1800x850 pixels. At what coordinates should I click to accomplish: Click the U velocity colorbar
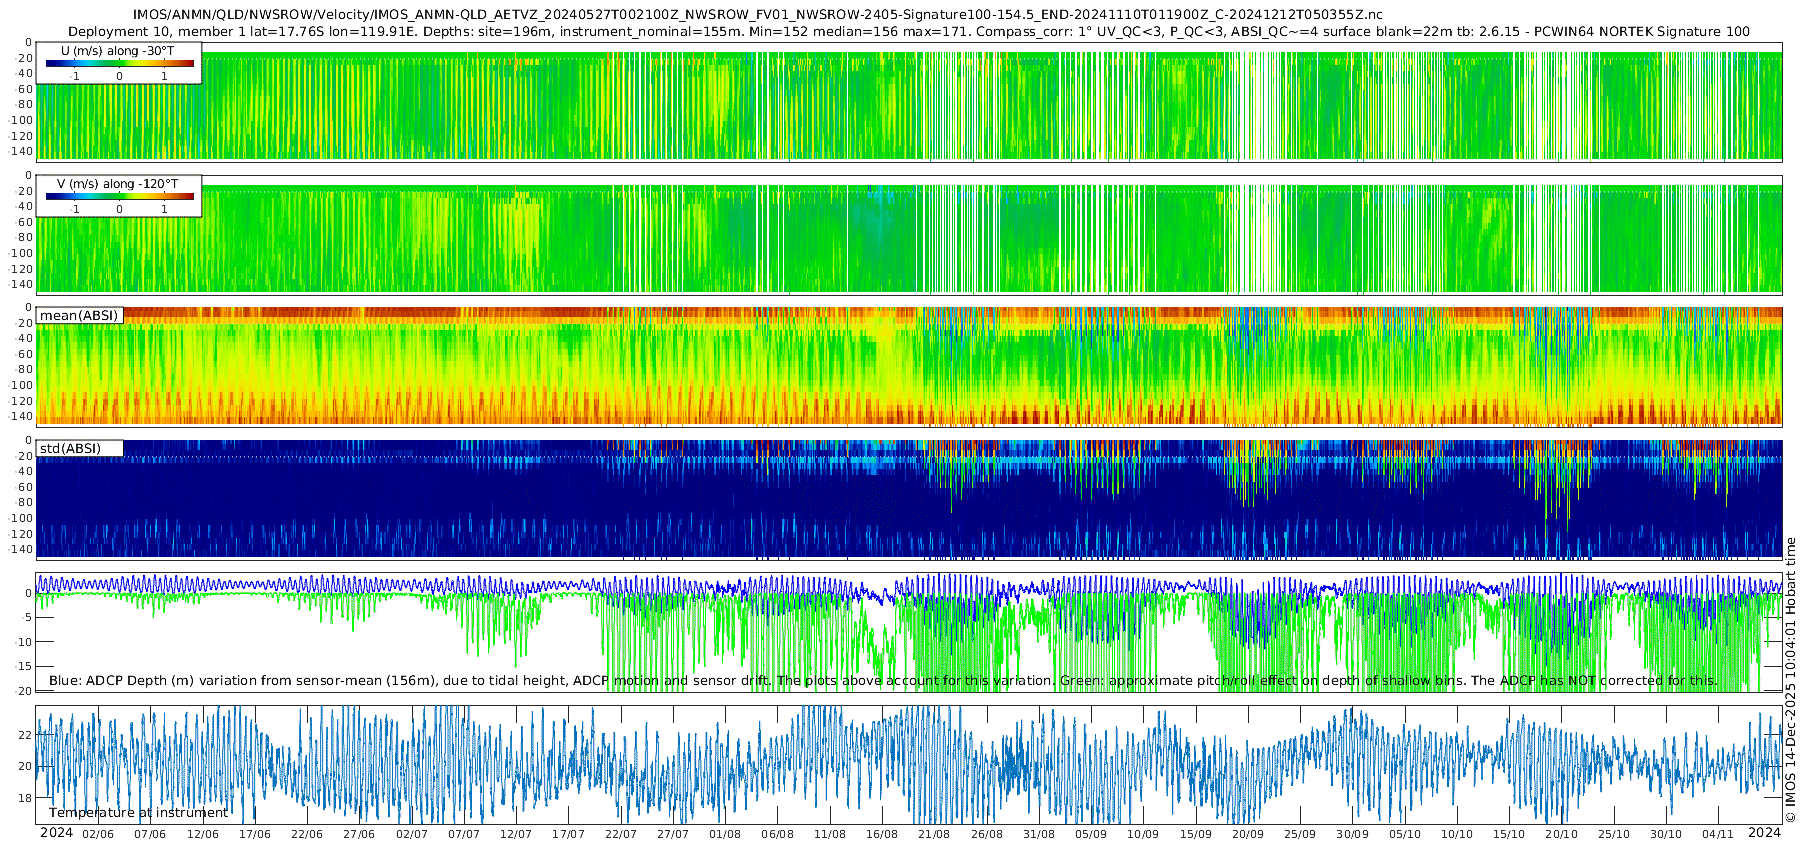pos(120,63)
